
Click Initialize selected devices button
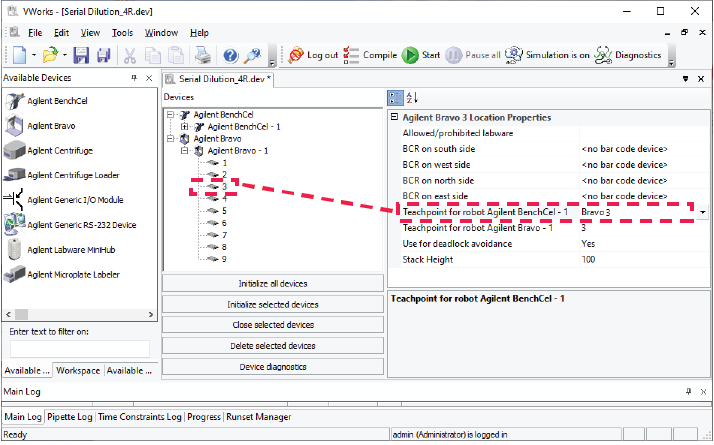pos(273,304)
